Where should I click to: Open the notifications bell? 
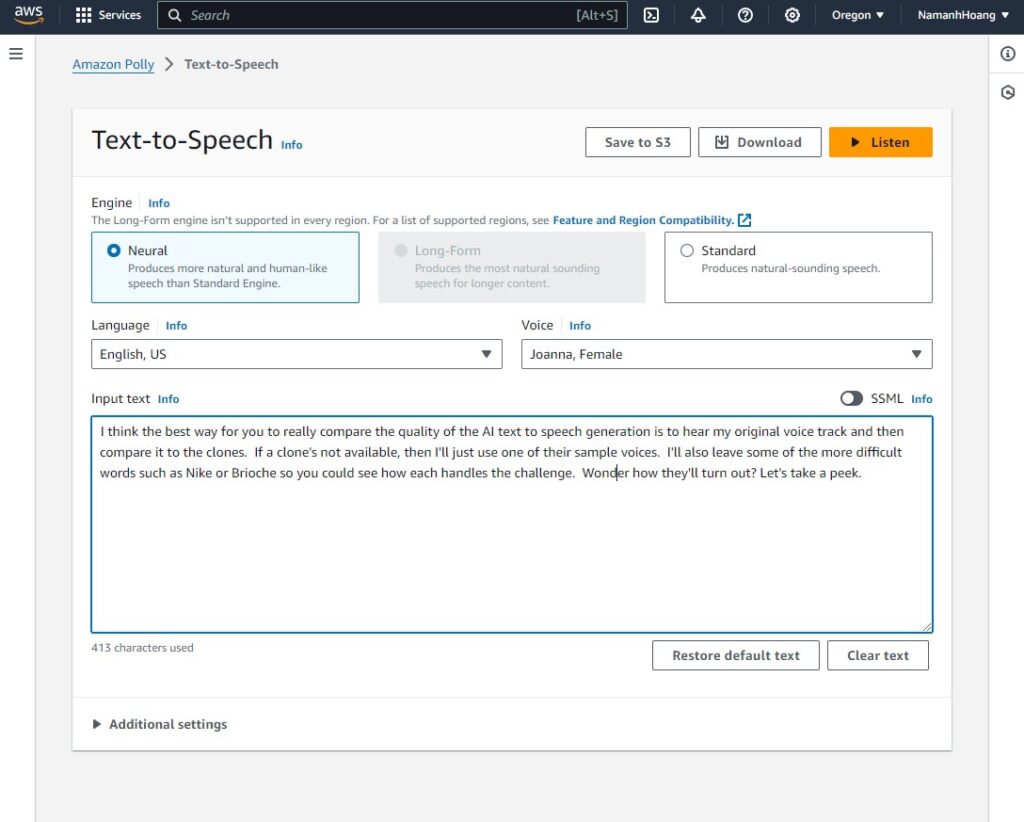click(698, 15)
